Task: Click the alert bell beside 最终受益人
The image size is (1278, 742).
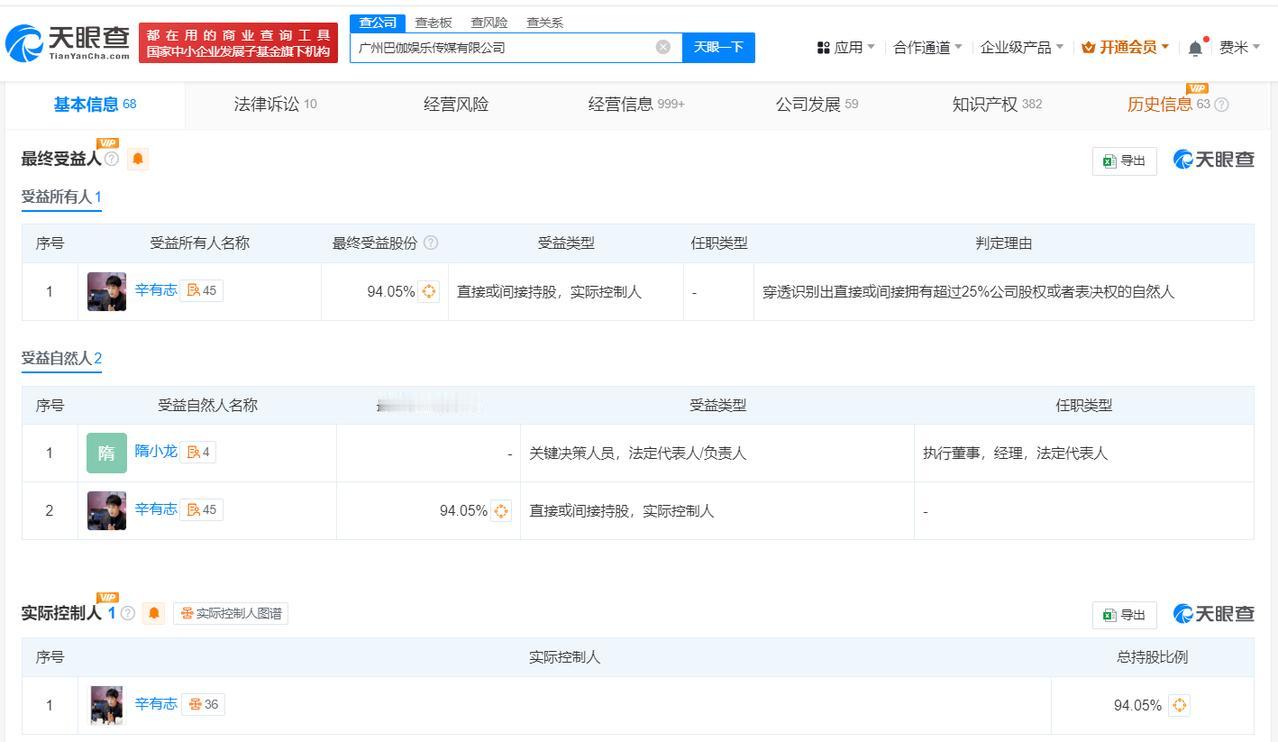Action: [x=138, y=159]
